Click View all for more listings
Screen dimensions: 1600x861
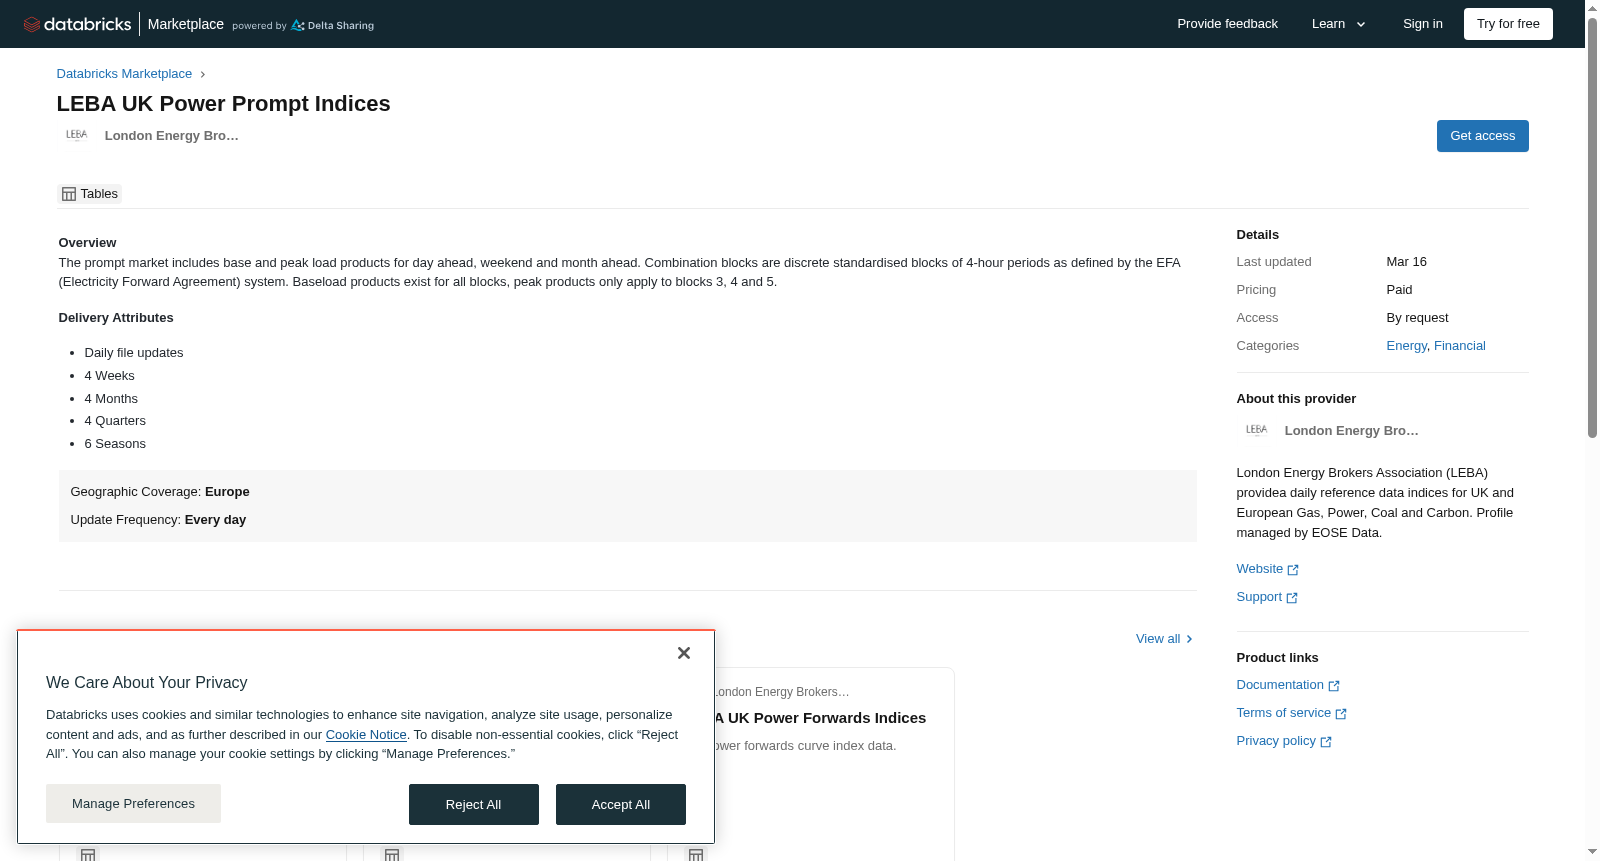point(1164,639)
